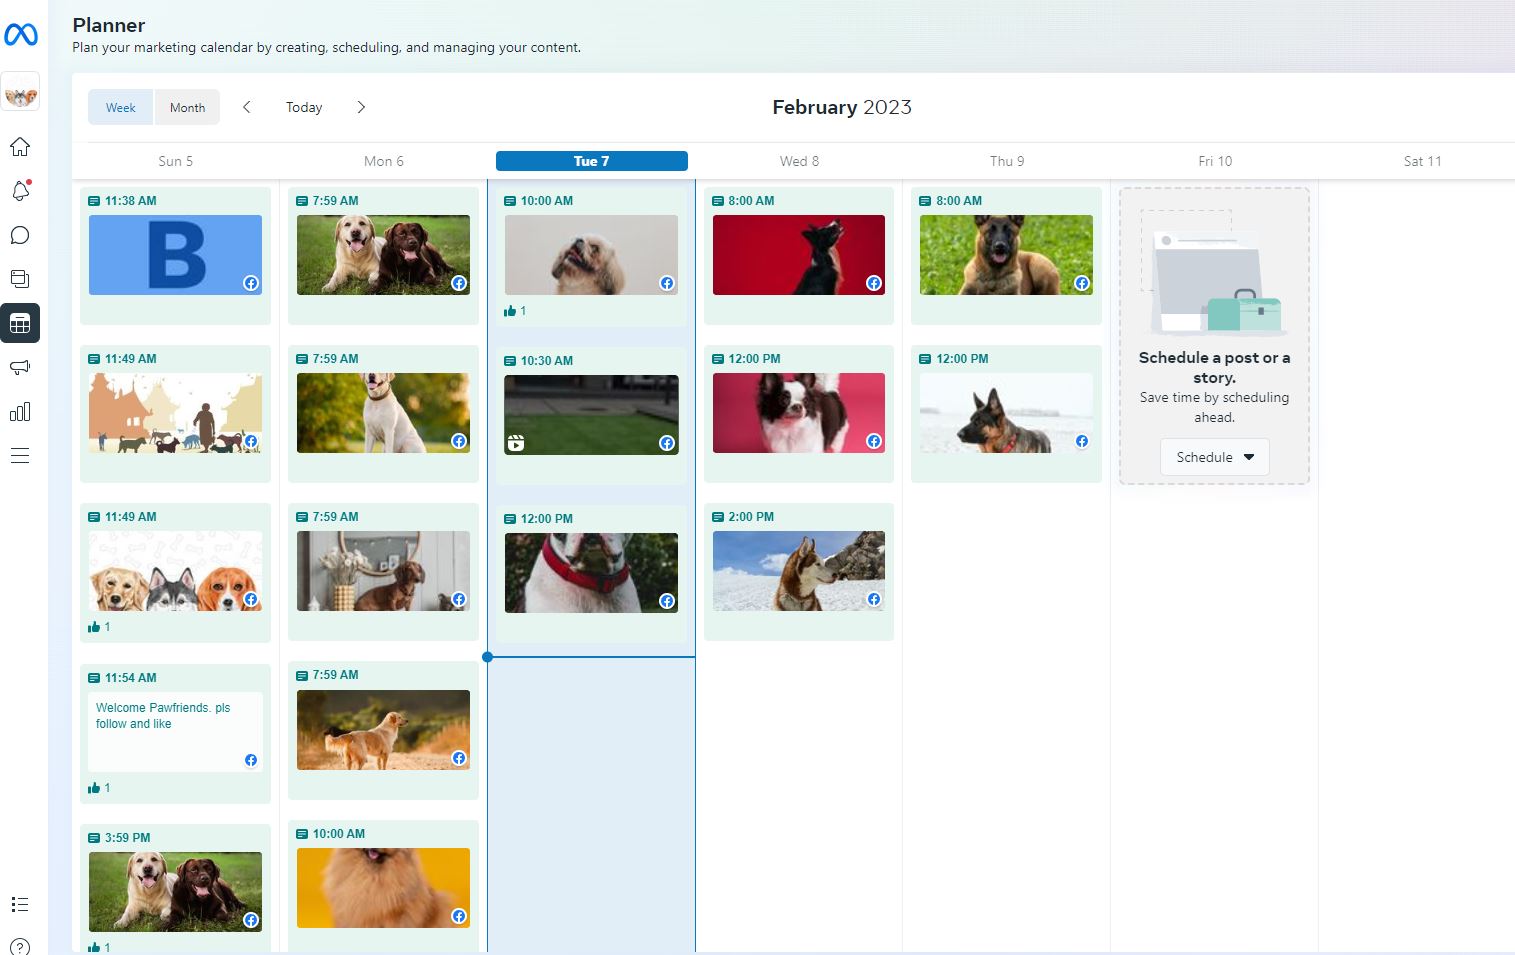The height and width of the screenshot is (955, 1515).
Task: Open the Schedule dropdown on Friday
Action: click(x=1215, y=457)
